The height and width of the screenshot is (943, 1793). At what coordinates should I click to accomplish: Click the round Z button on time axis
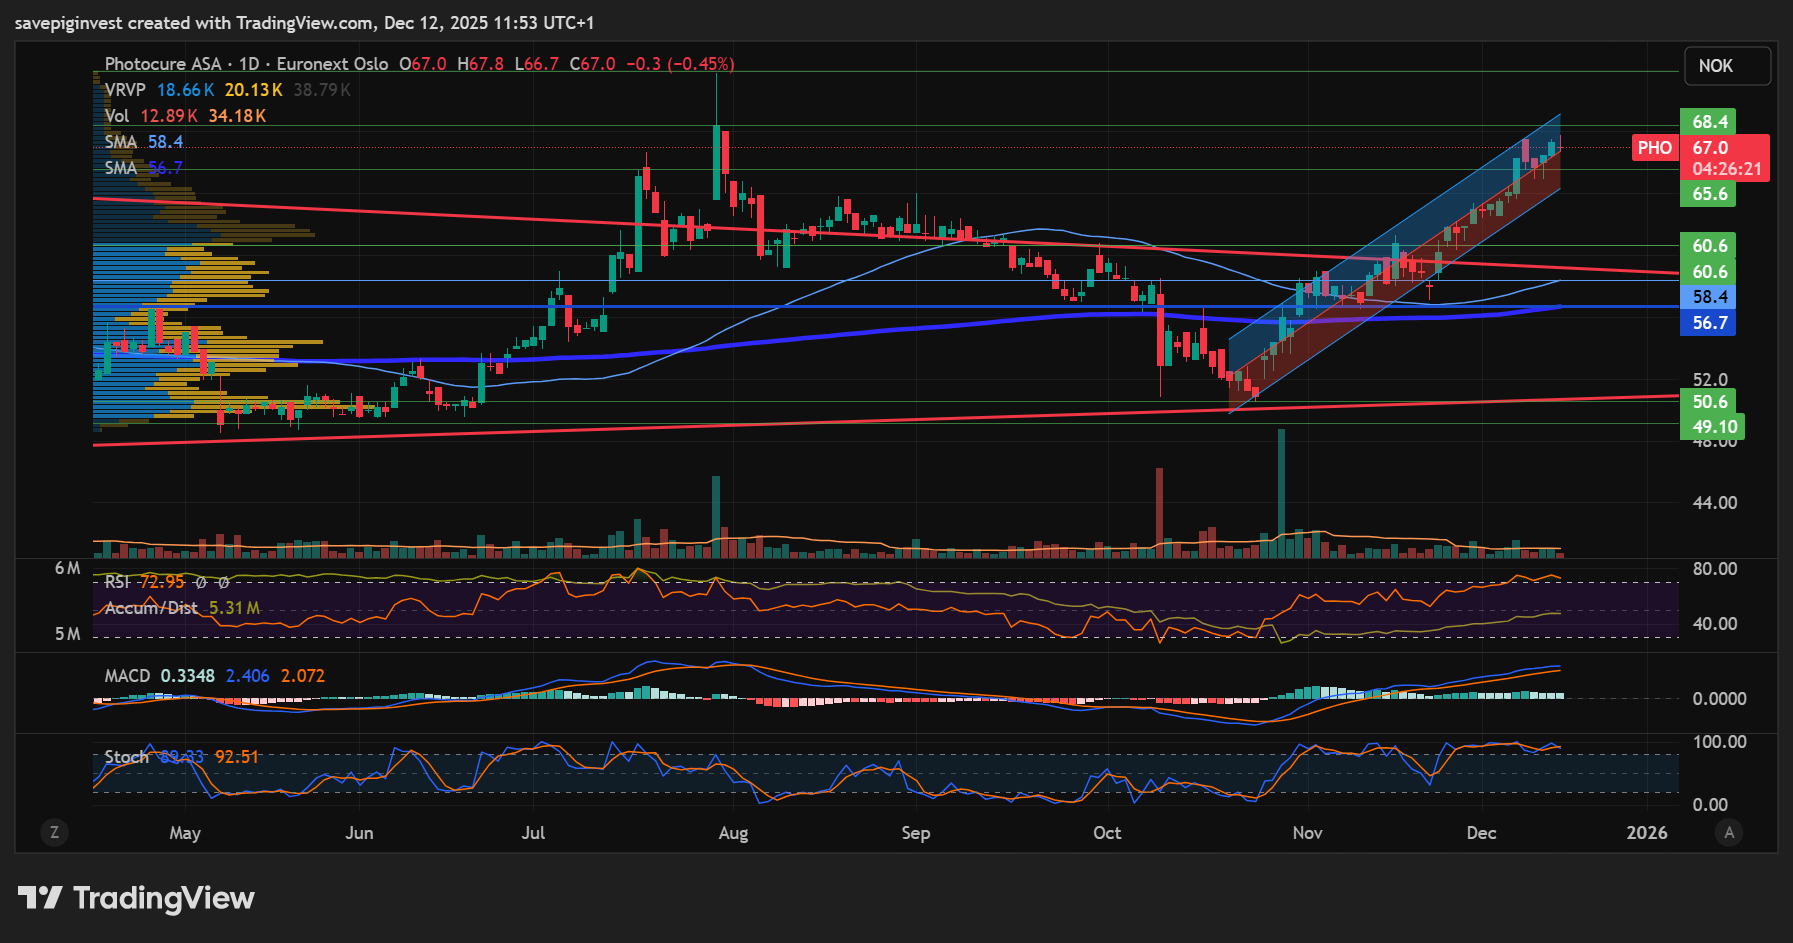(54, 832)
